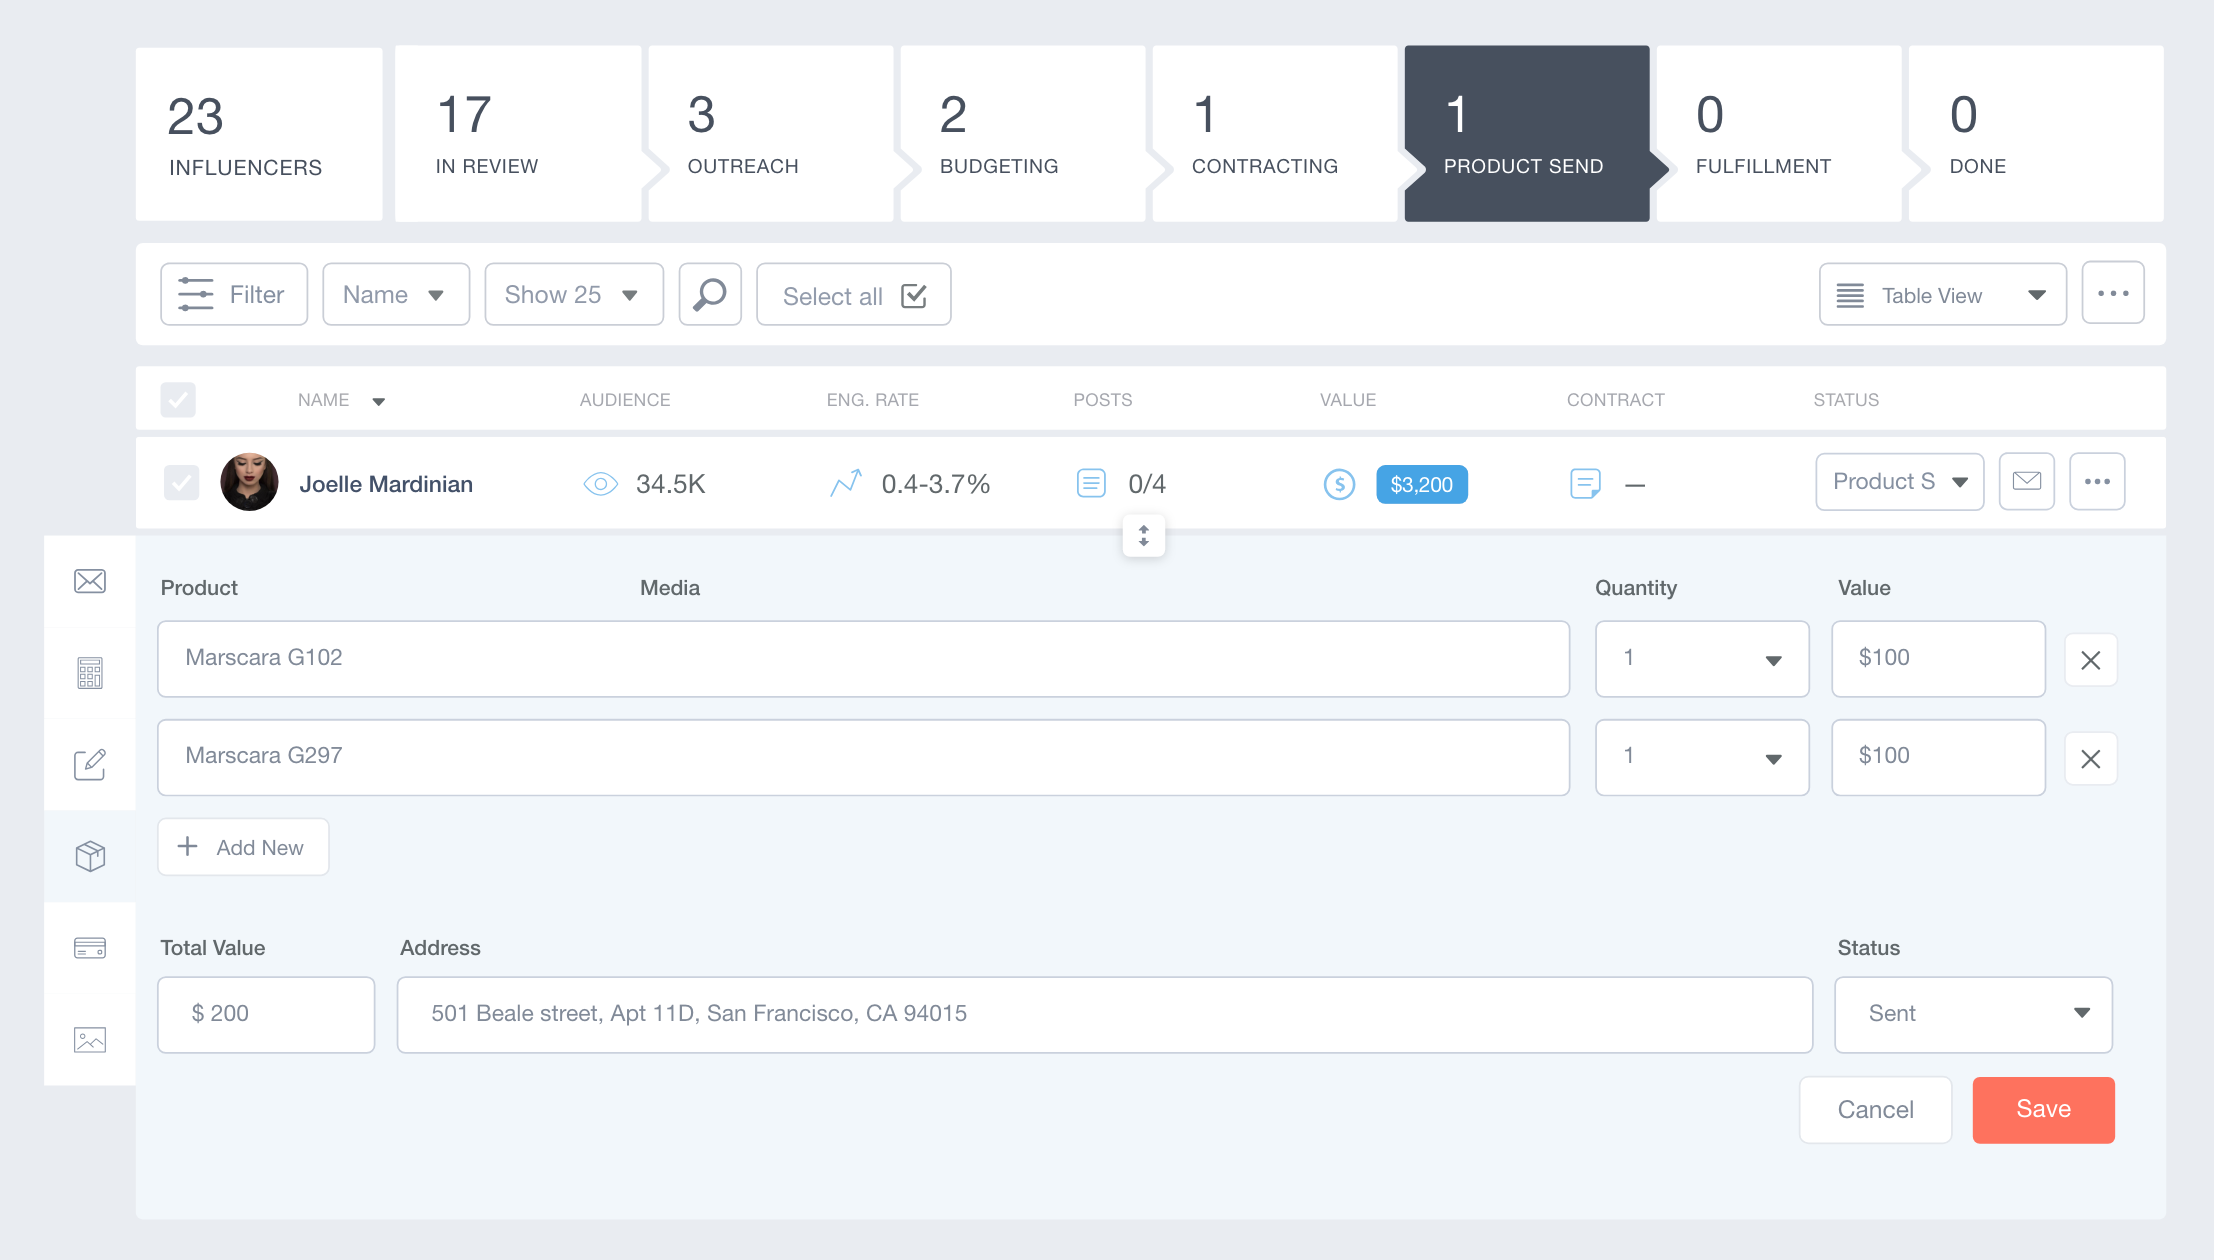Click the CONTRACT column header
The image size is (2214, 1260).
pyautogui.click(x=1616, y=400)
